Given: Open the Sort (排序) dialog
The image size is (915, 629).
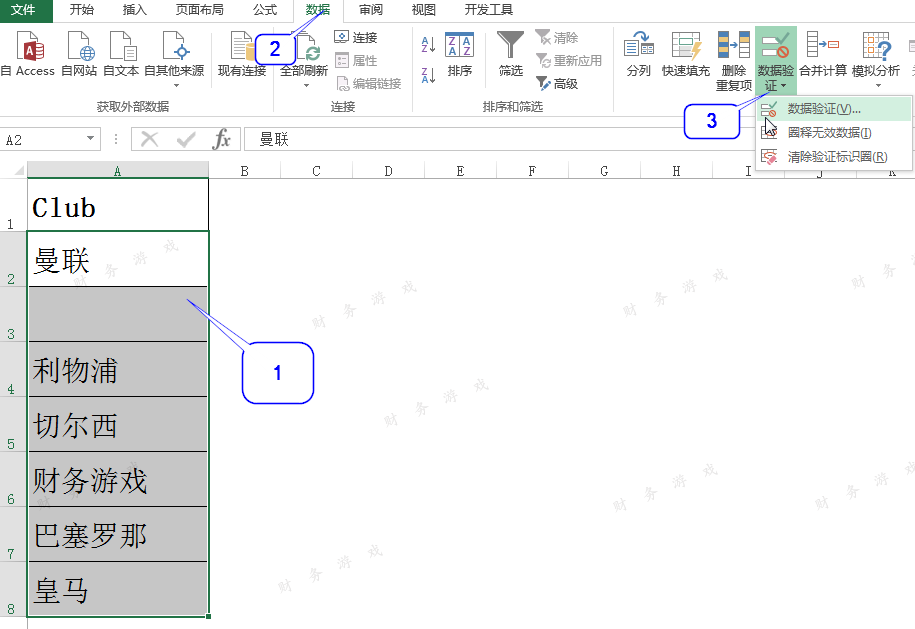Looking at the screenshot, I should coord(459,54).
